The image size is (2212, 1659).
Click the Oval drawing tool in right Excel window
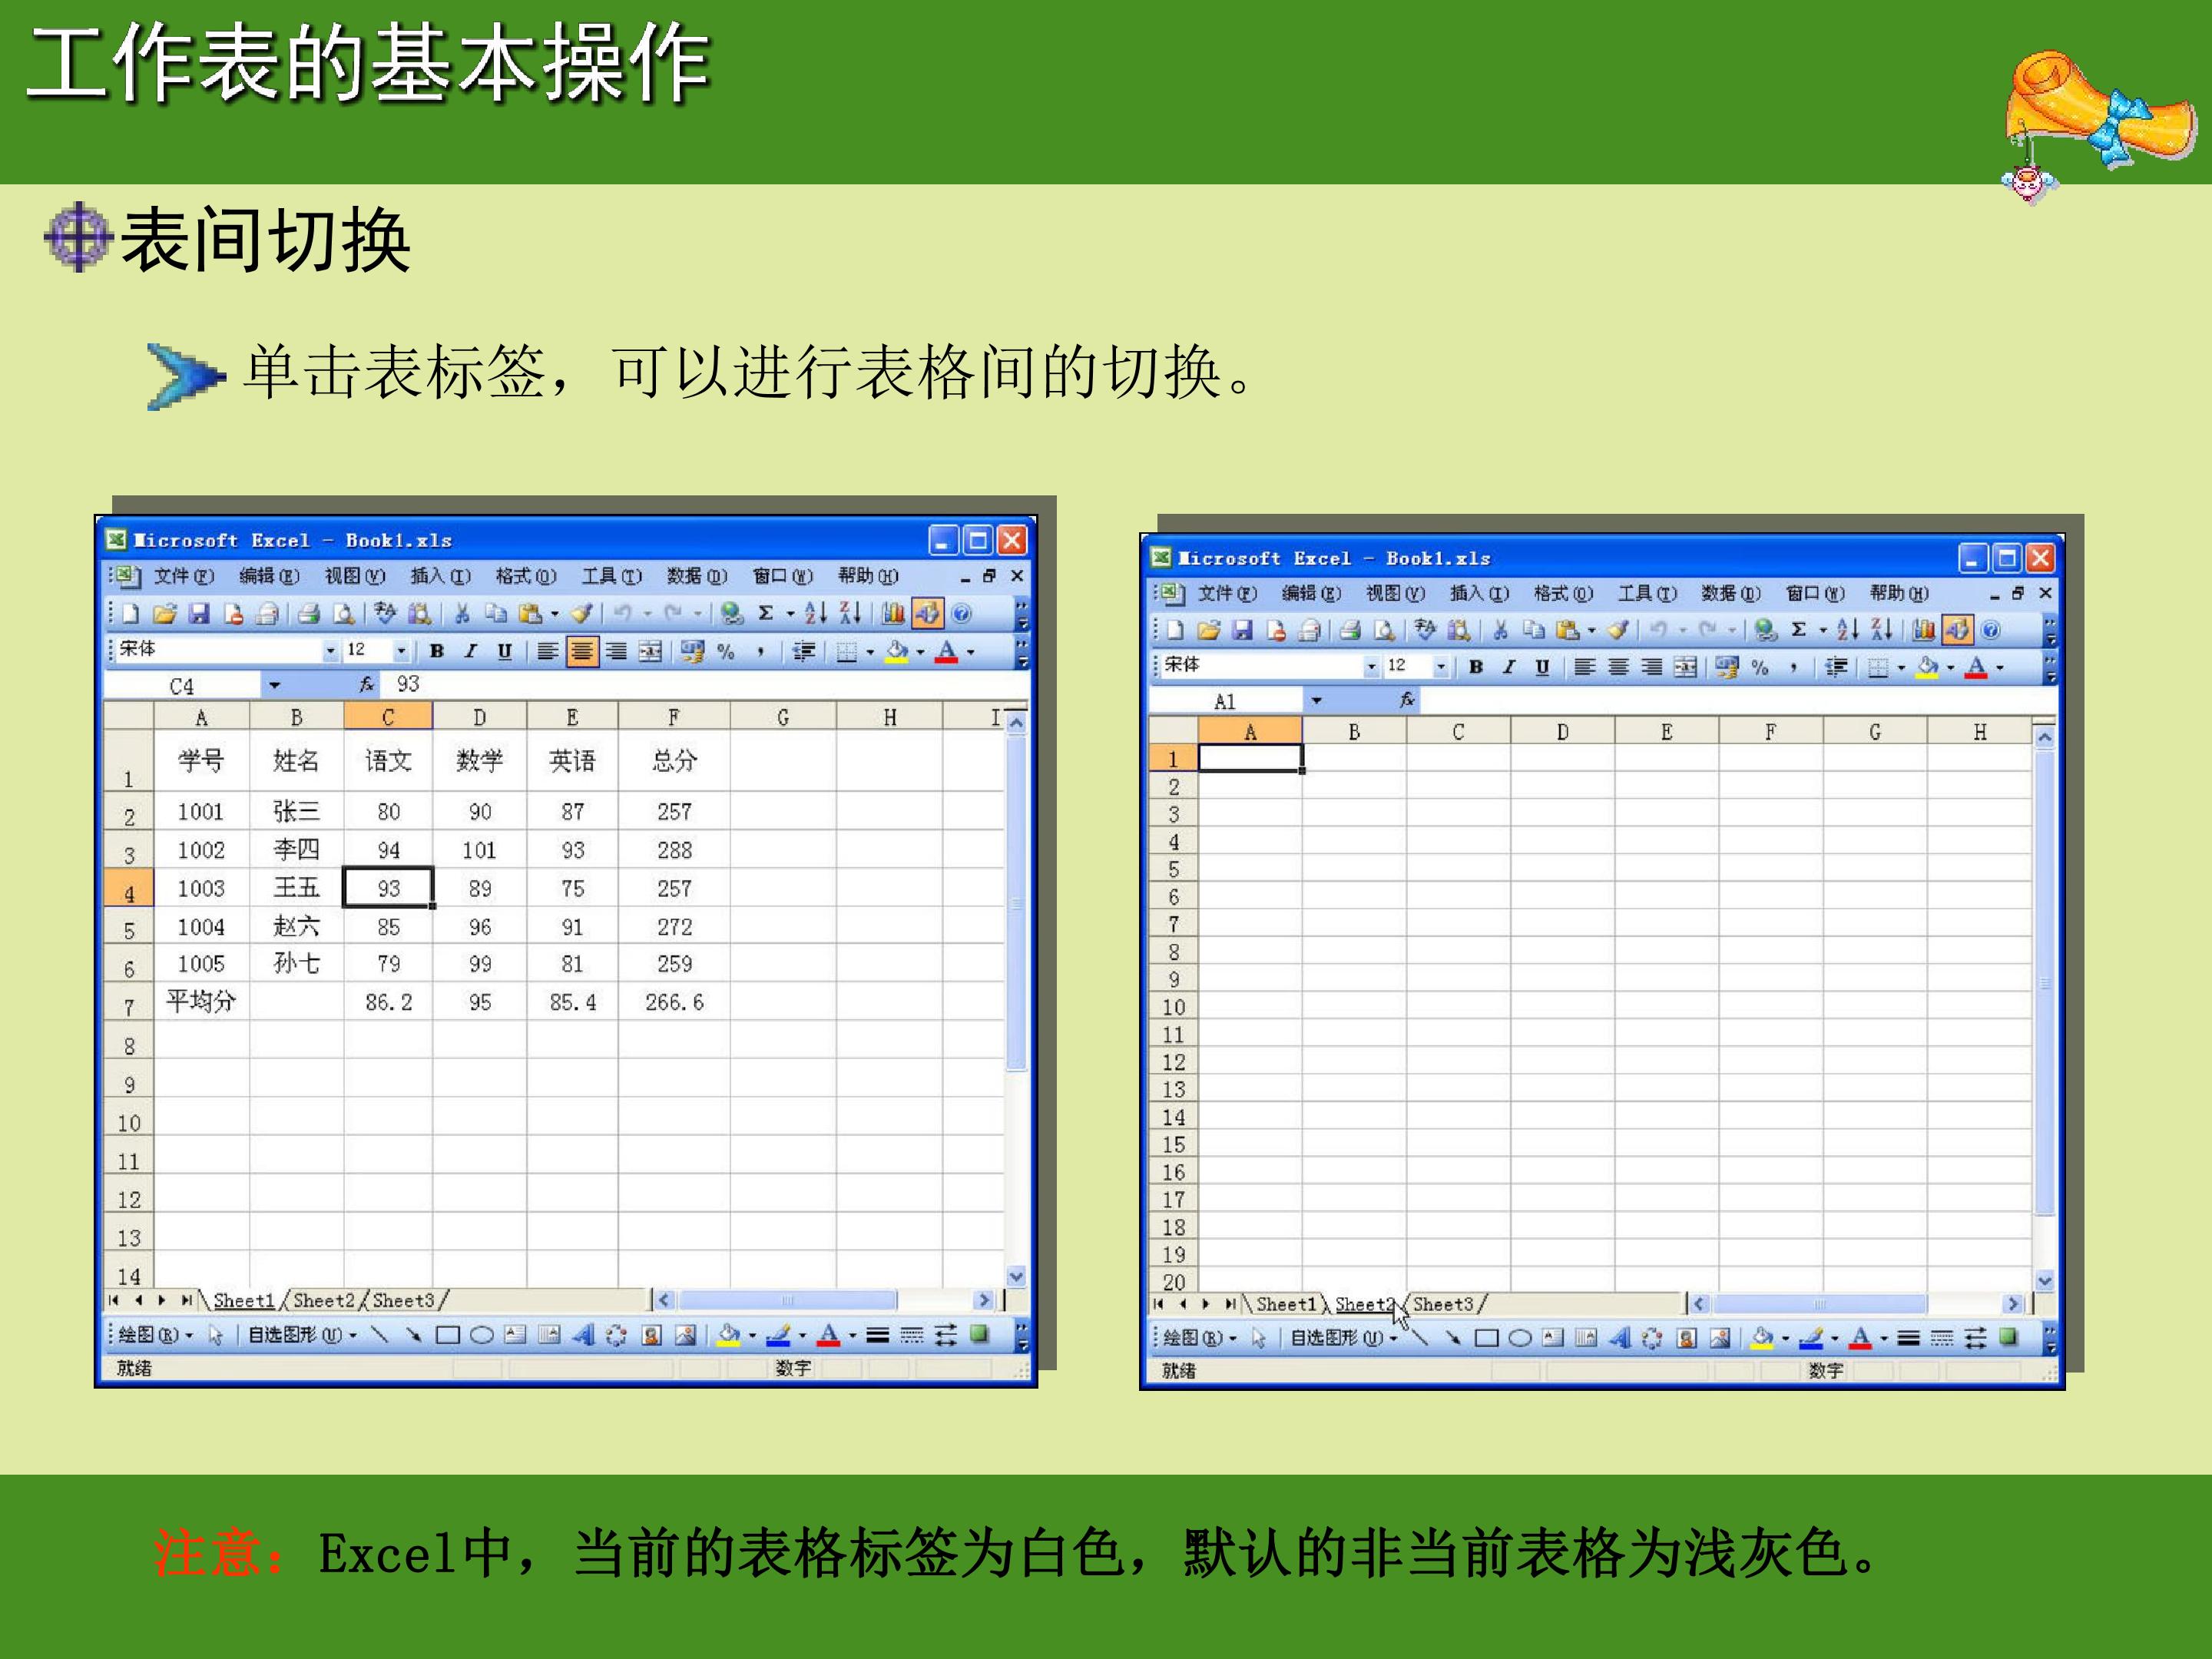point(1520,1338)
